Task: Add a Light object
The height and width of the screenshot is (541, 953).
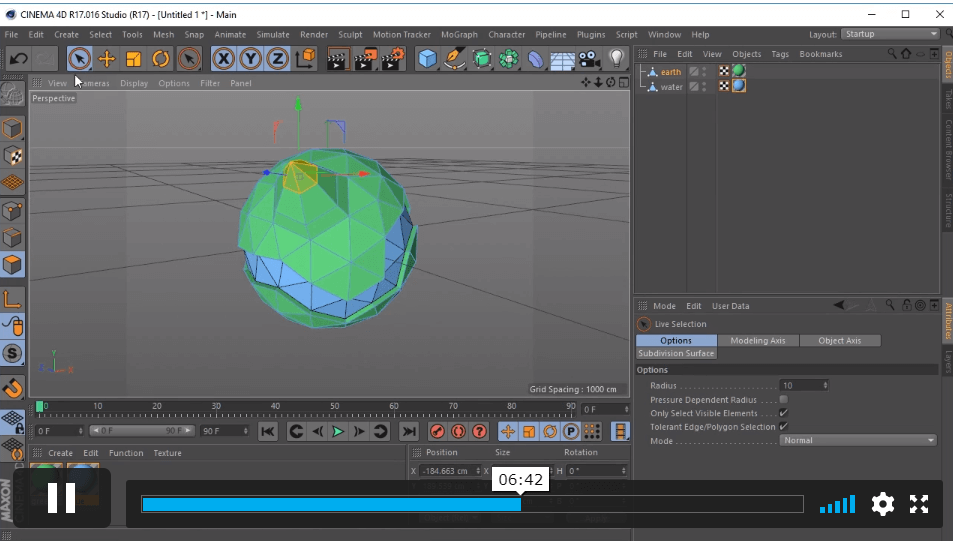Action: click(616, 59)
